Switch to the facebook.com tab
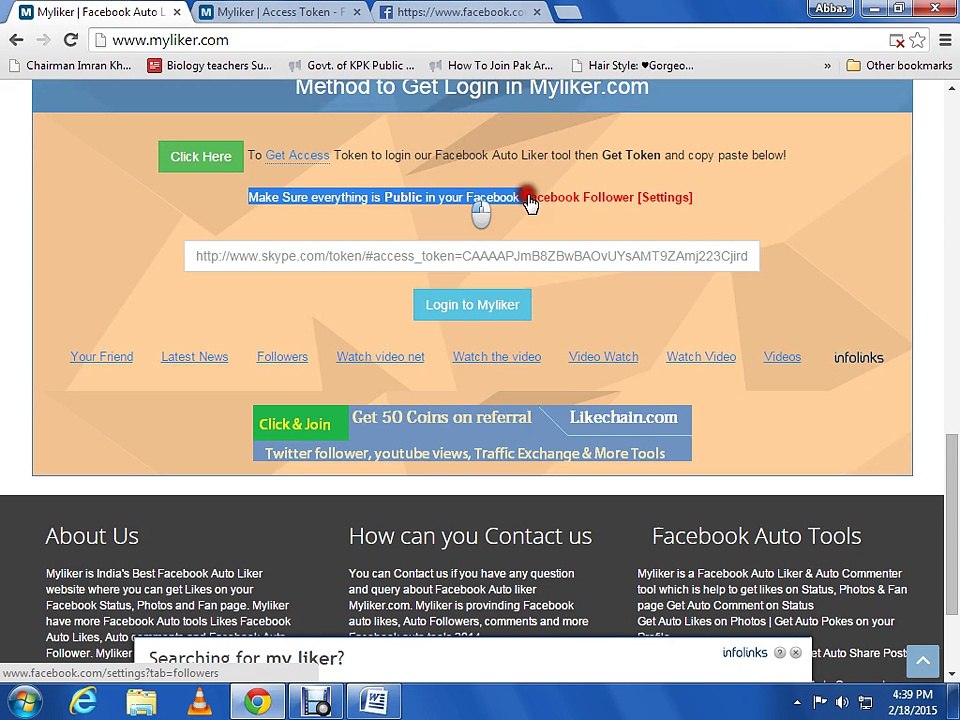960x720 pixels. tap(459, 12)
